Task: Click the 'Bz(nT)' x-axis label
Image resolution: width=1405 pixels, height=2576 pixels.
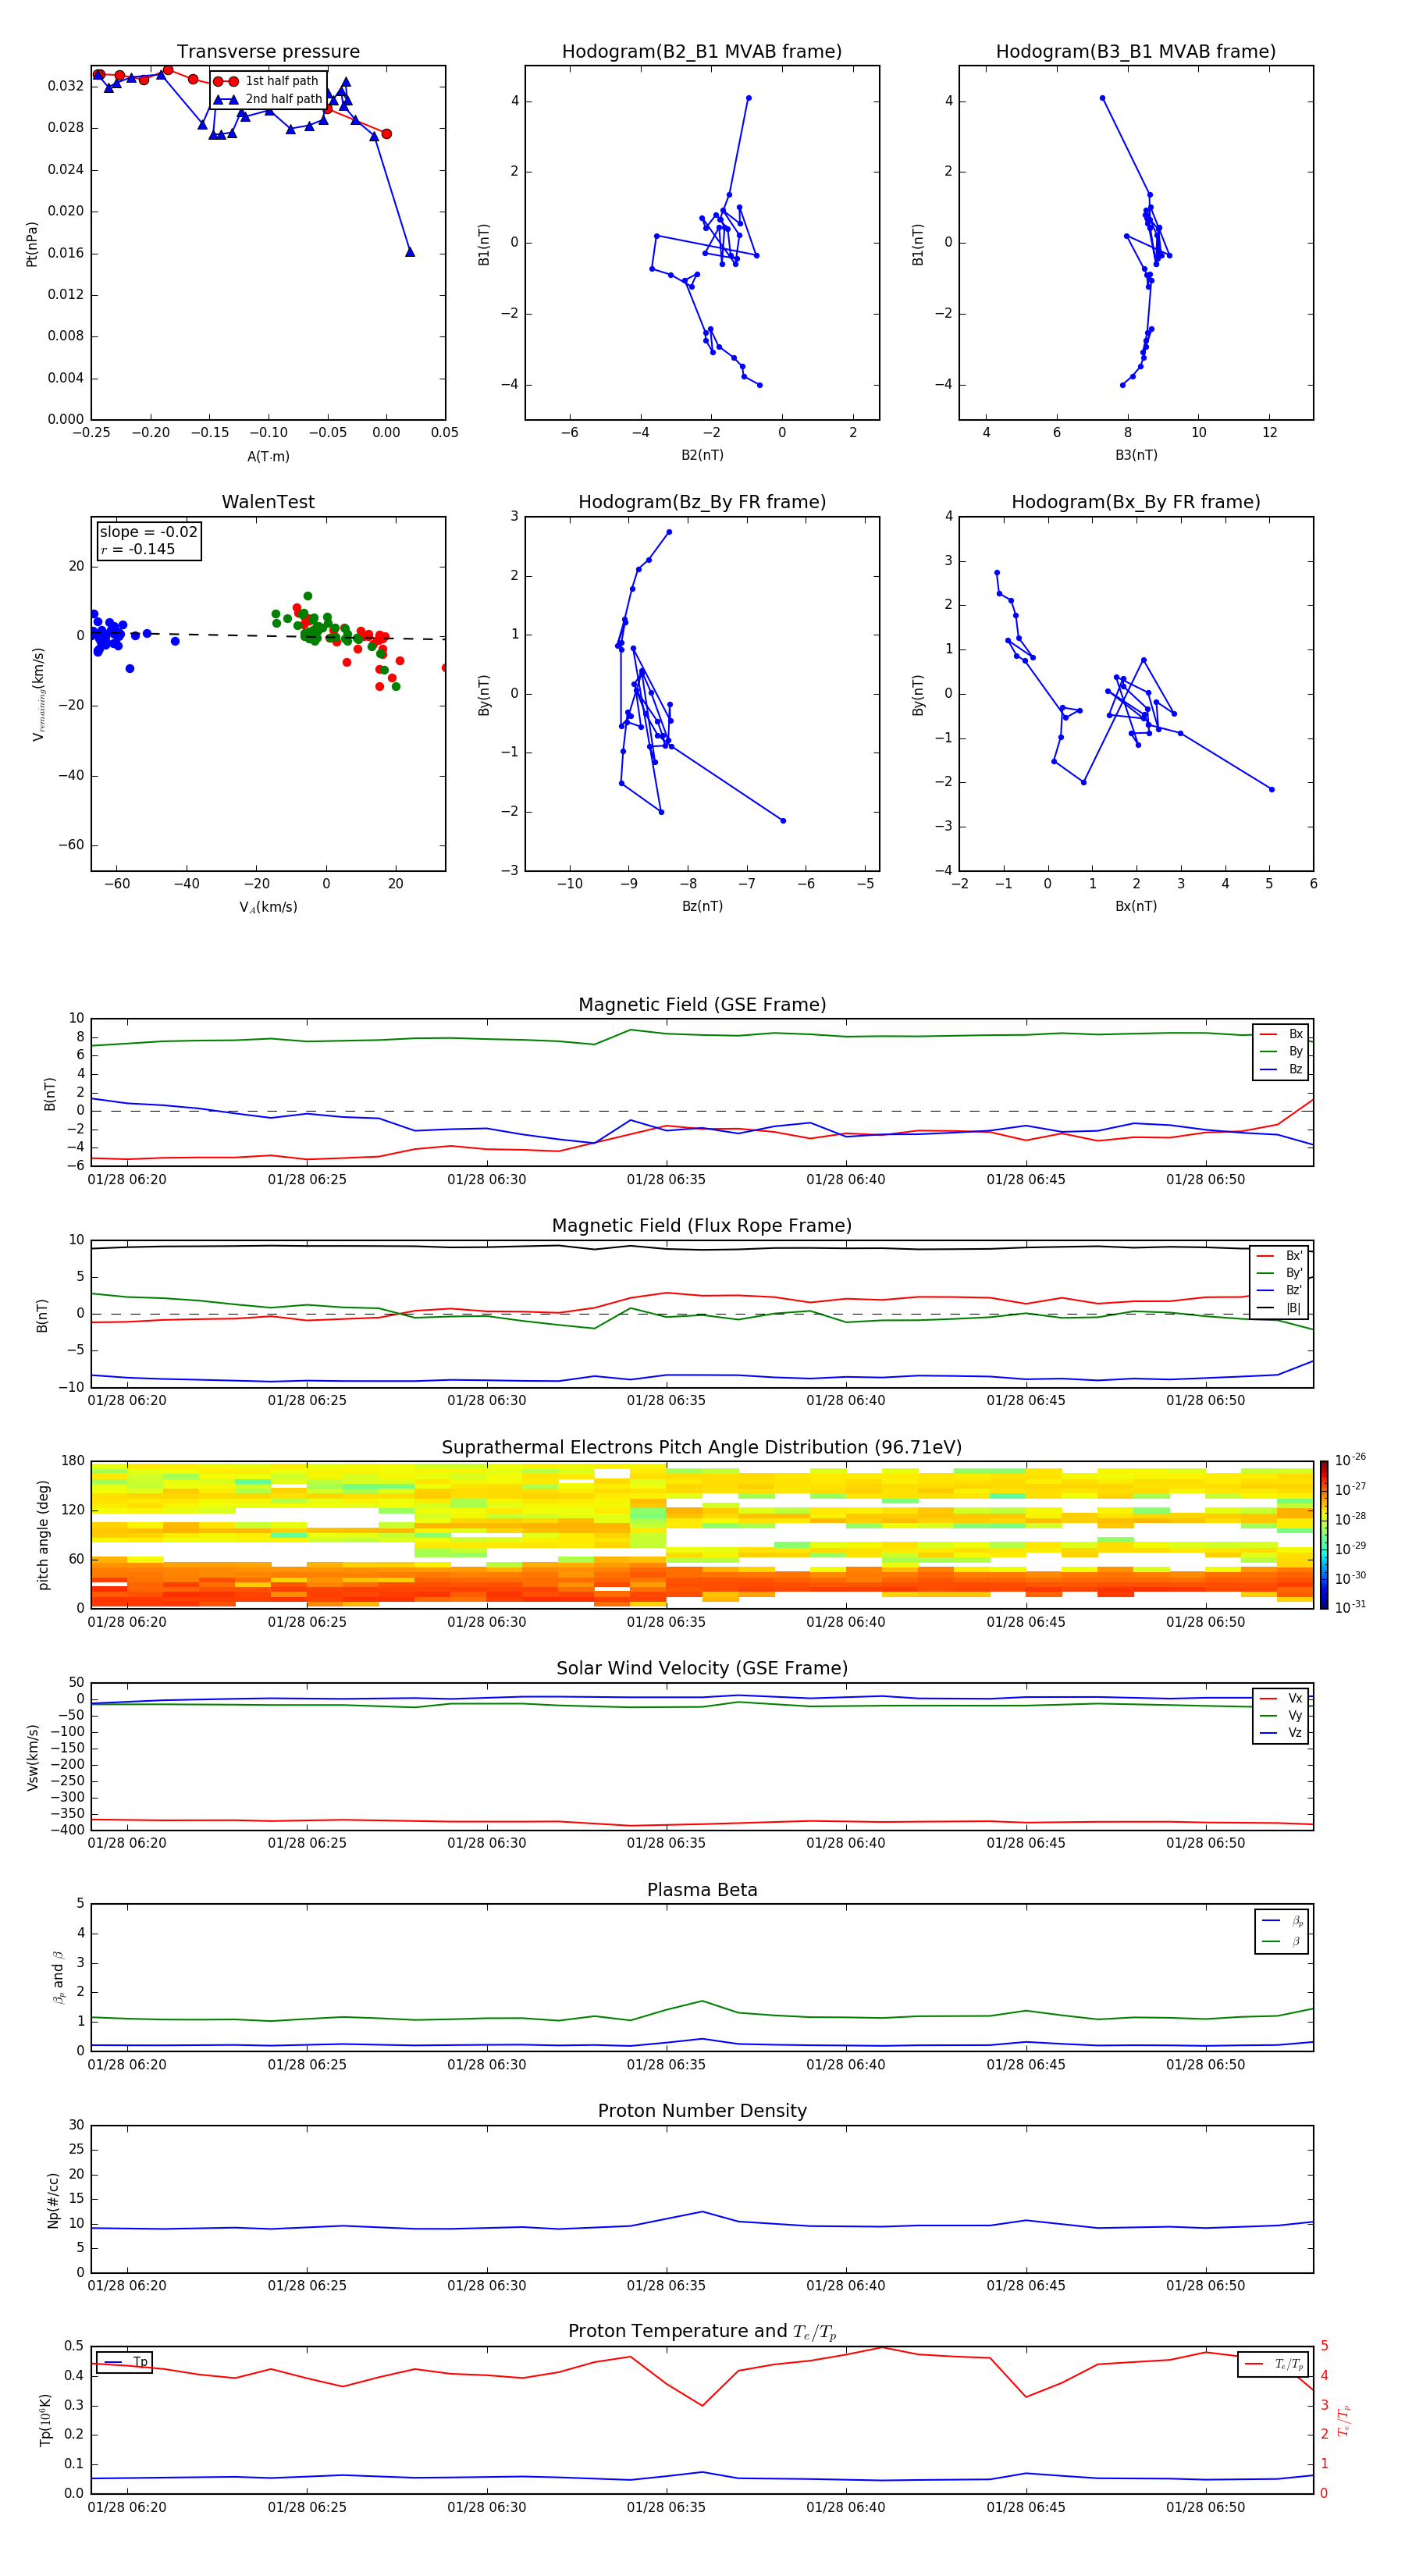Action: (x=702, y=906)
